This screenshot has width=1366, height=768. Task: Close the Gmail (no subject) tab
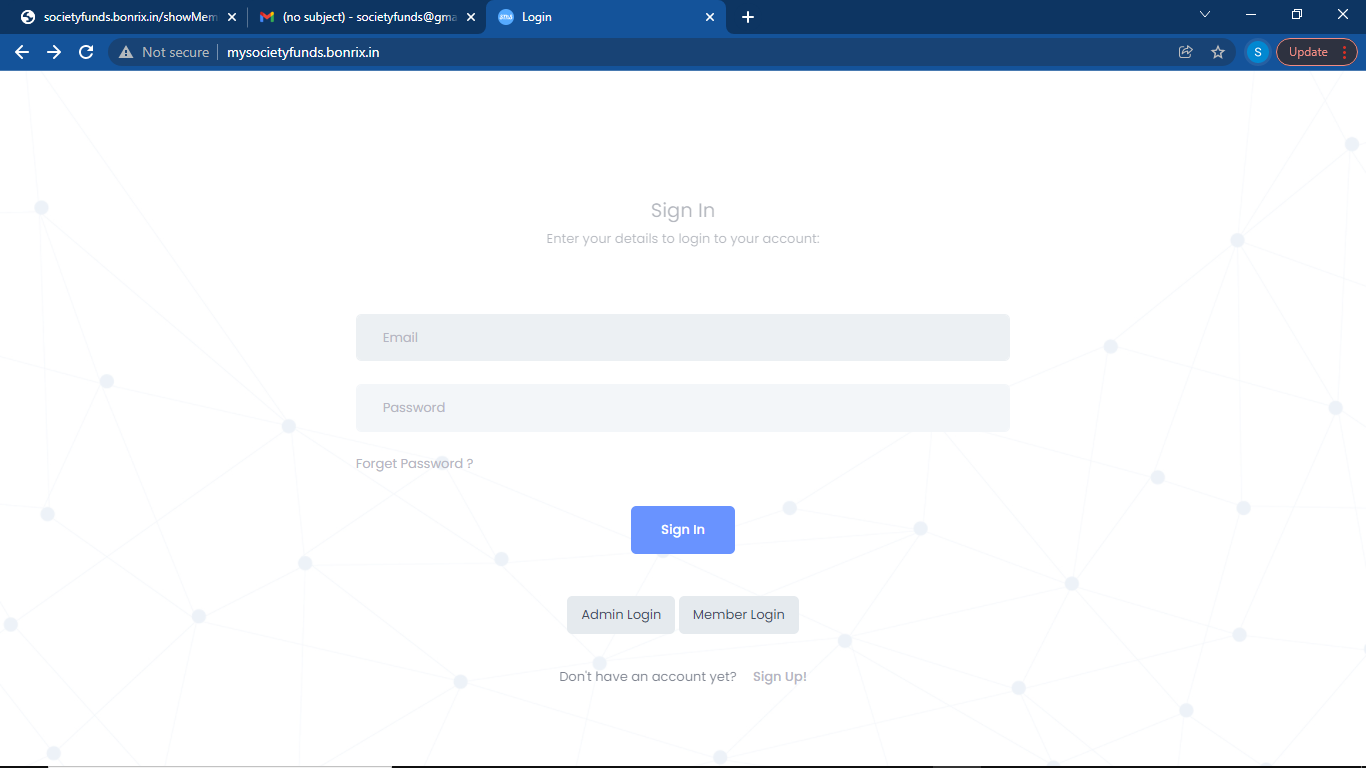(x=470, y=17)
